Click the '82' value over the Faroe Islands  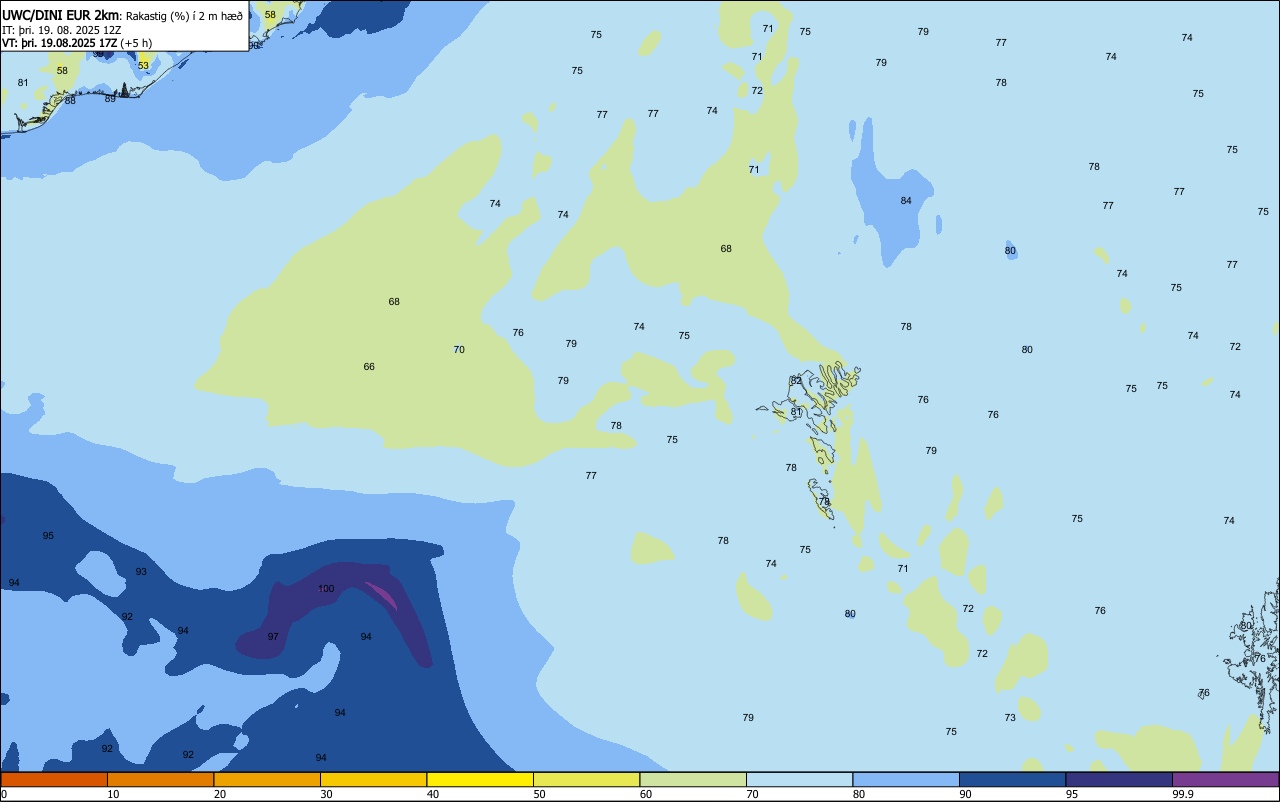tap(796, 381)
